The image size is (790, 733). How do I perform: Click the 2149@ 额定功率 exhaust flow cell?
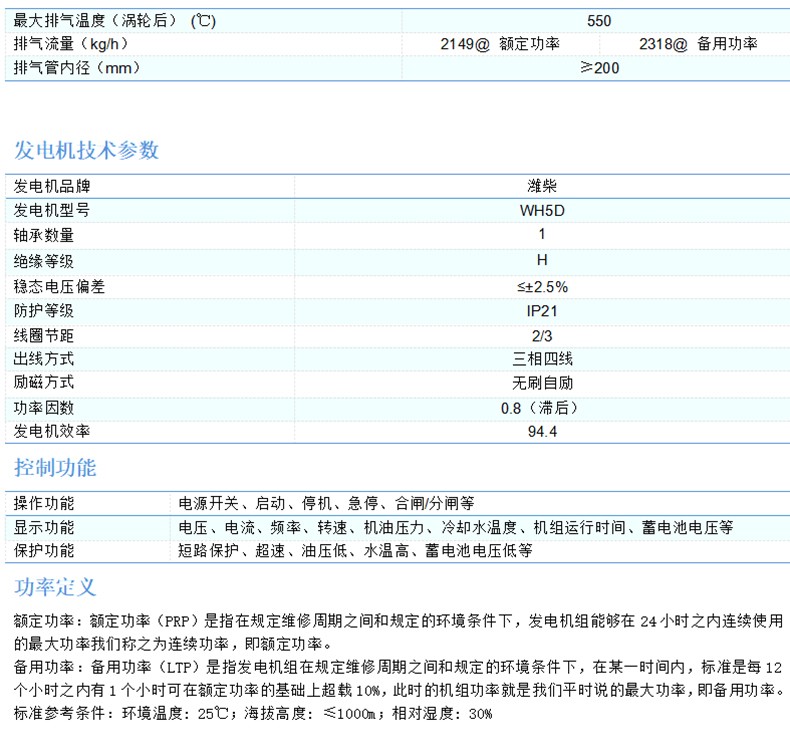pyautogui.click(x=500, y=44)
